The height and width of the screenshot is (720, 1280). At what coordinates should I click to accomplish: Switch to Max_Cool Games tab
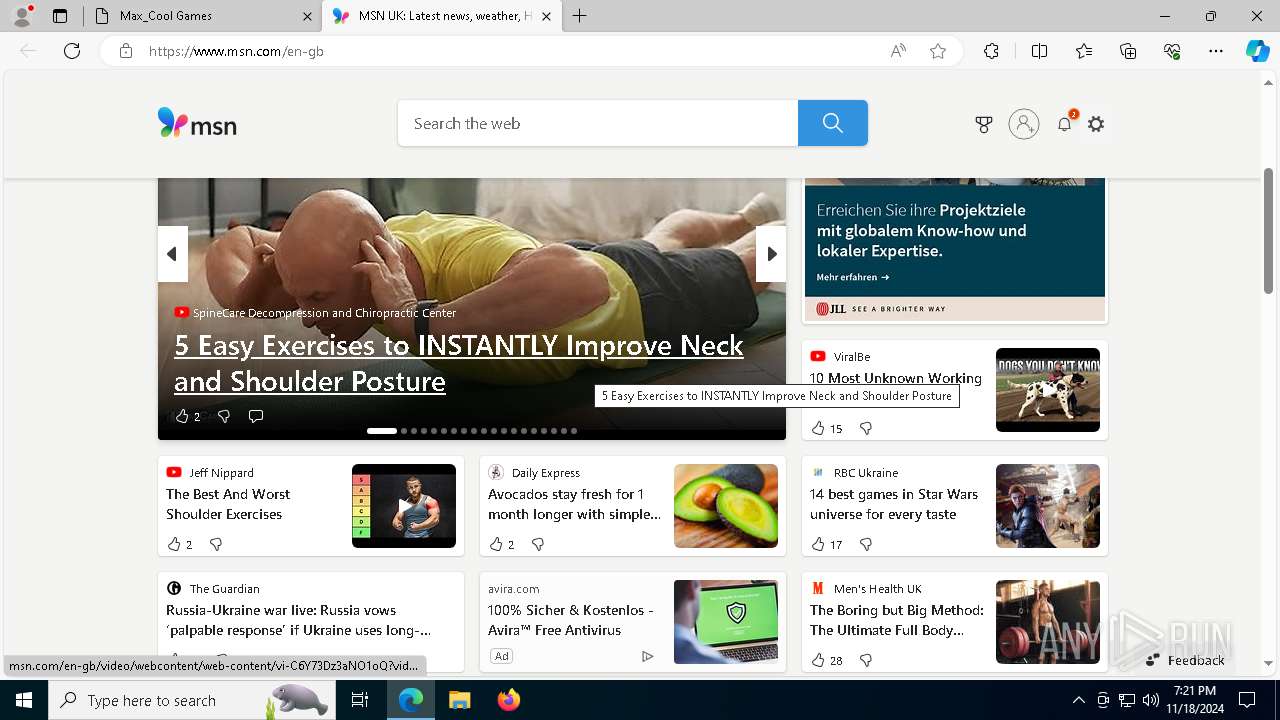click(202, 16)
